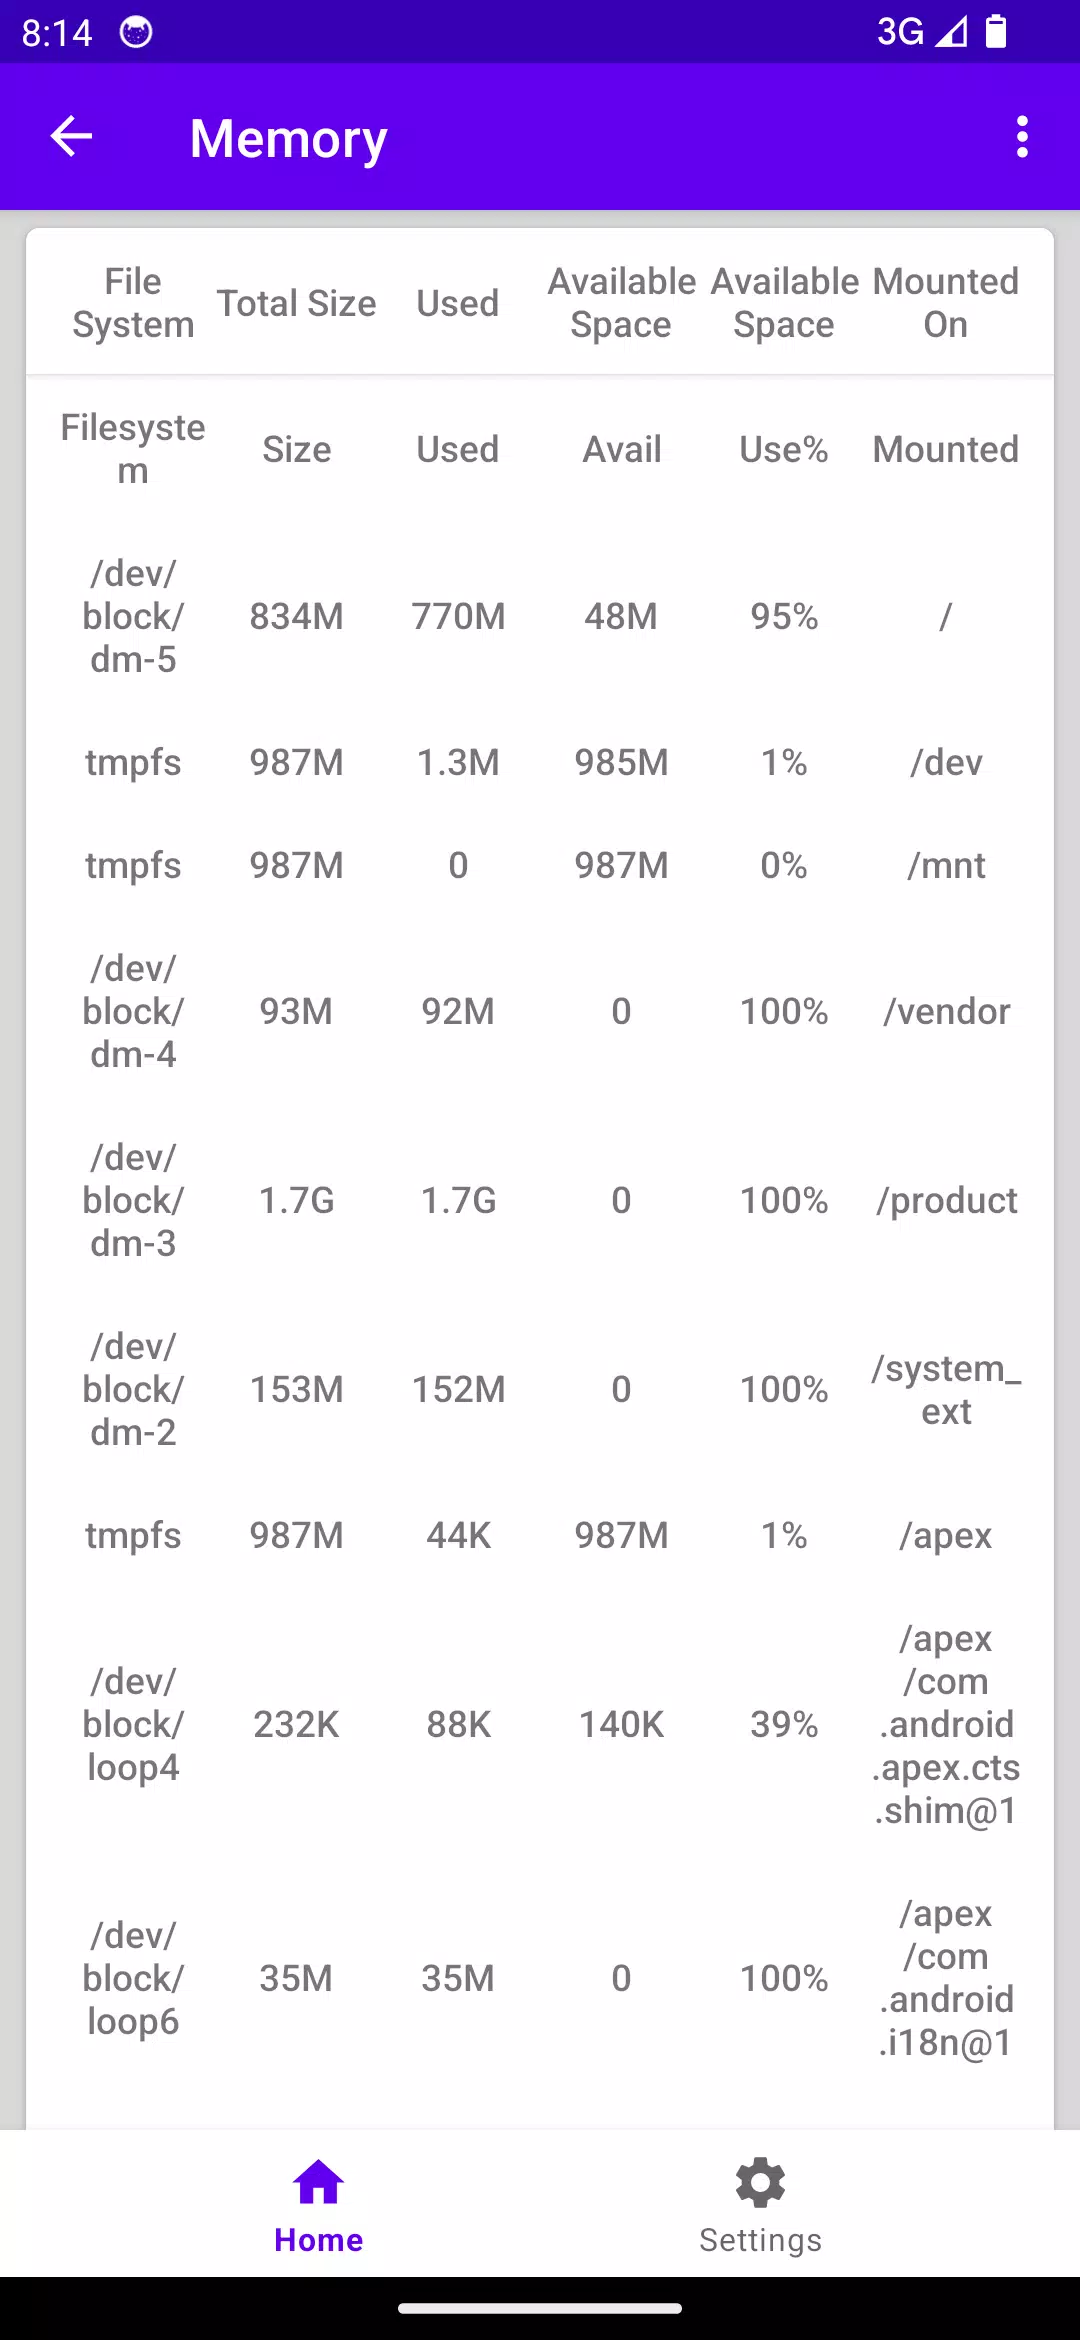The image size is (1080, 2340).
Task: Open the three-dot overflow menu
Action: 1022,137
